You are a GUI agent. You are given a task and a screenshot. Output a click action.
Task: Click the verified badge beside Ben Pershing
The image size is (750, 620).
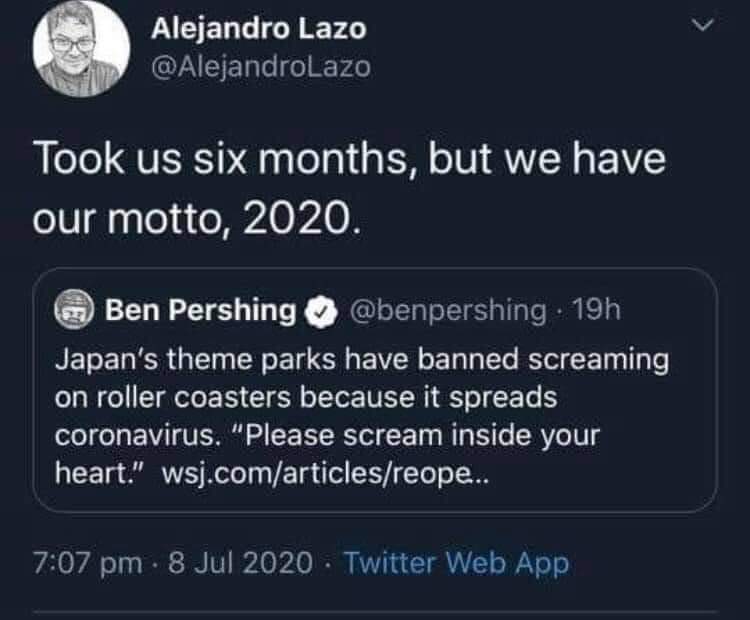(316, 311)
